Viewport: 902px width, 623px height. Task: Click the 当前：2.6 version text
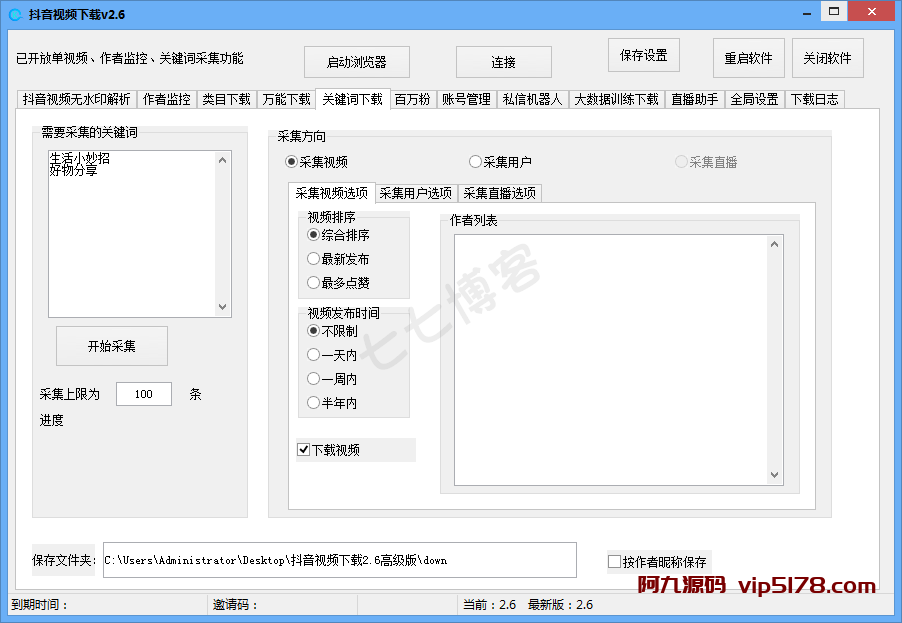click(x=489, y=605)
